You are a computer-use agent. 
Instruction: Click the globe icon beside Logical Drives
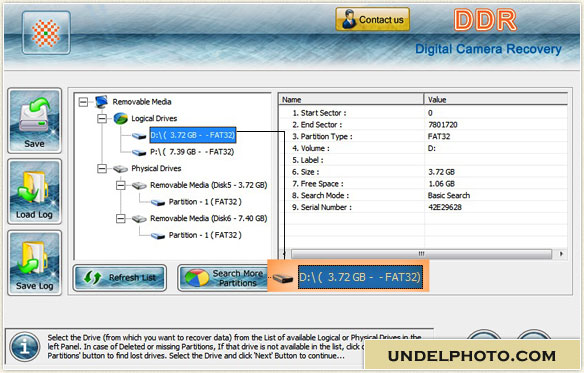coord(121,118)
